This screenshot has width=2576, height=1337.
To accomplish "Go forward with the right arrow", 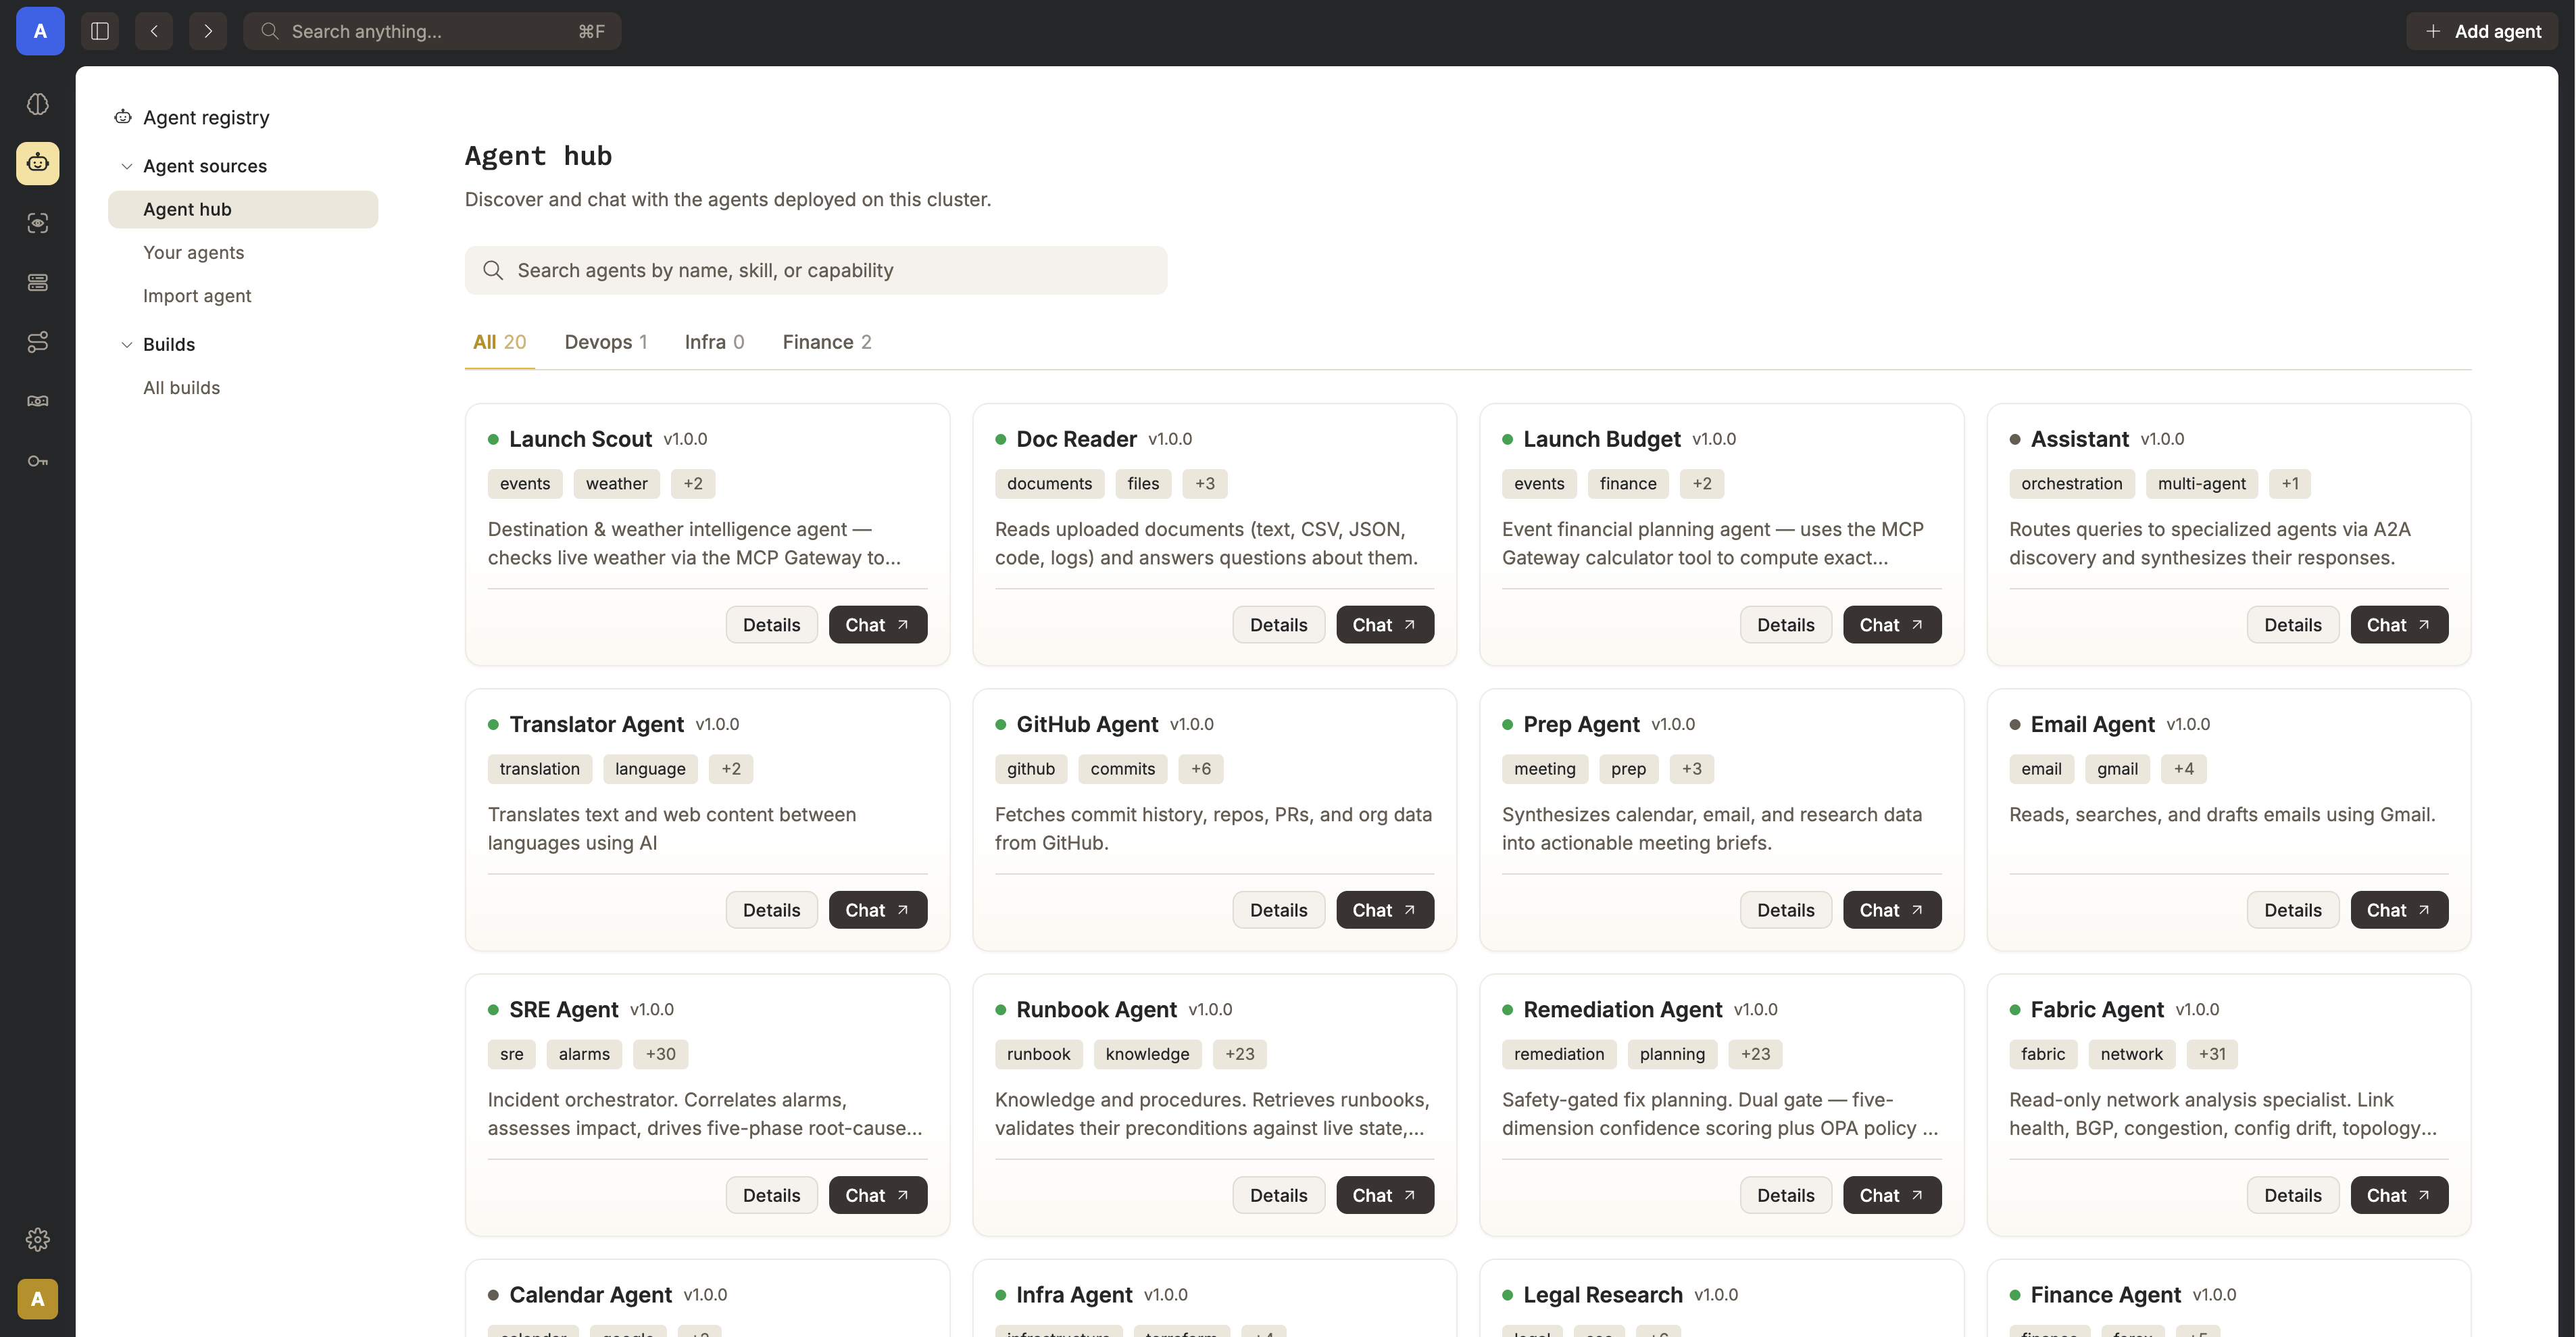I will [x=208, y=31].
